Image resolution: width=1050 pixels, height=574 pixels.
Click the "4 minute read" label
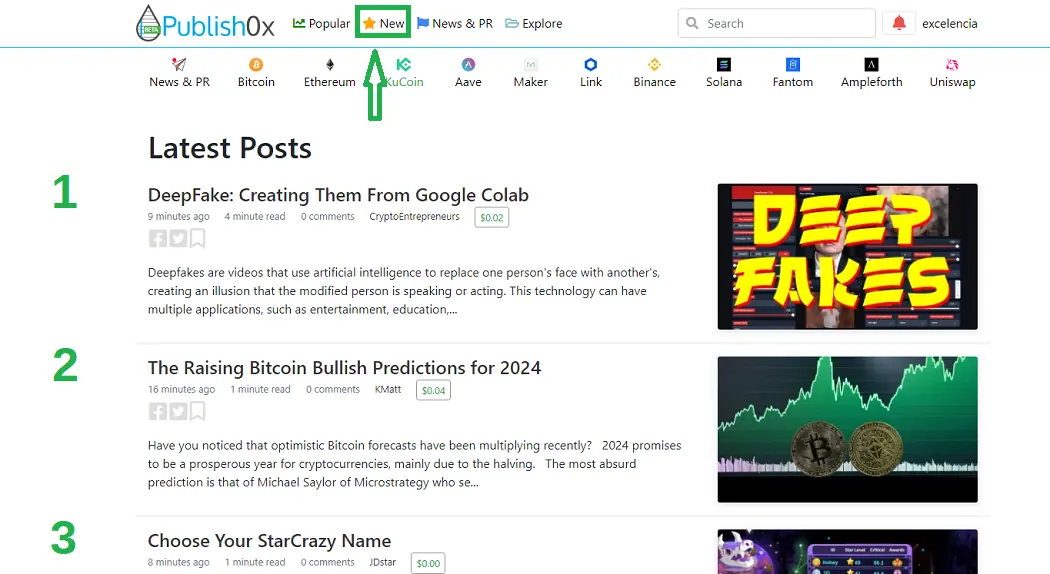[254, 216]
